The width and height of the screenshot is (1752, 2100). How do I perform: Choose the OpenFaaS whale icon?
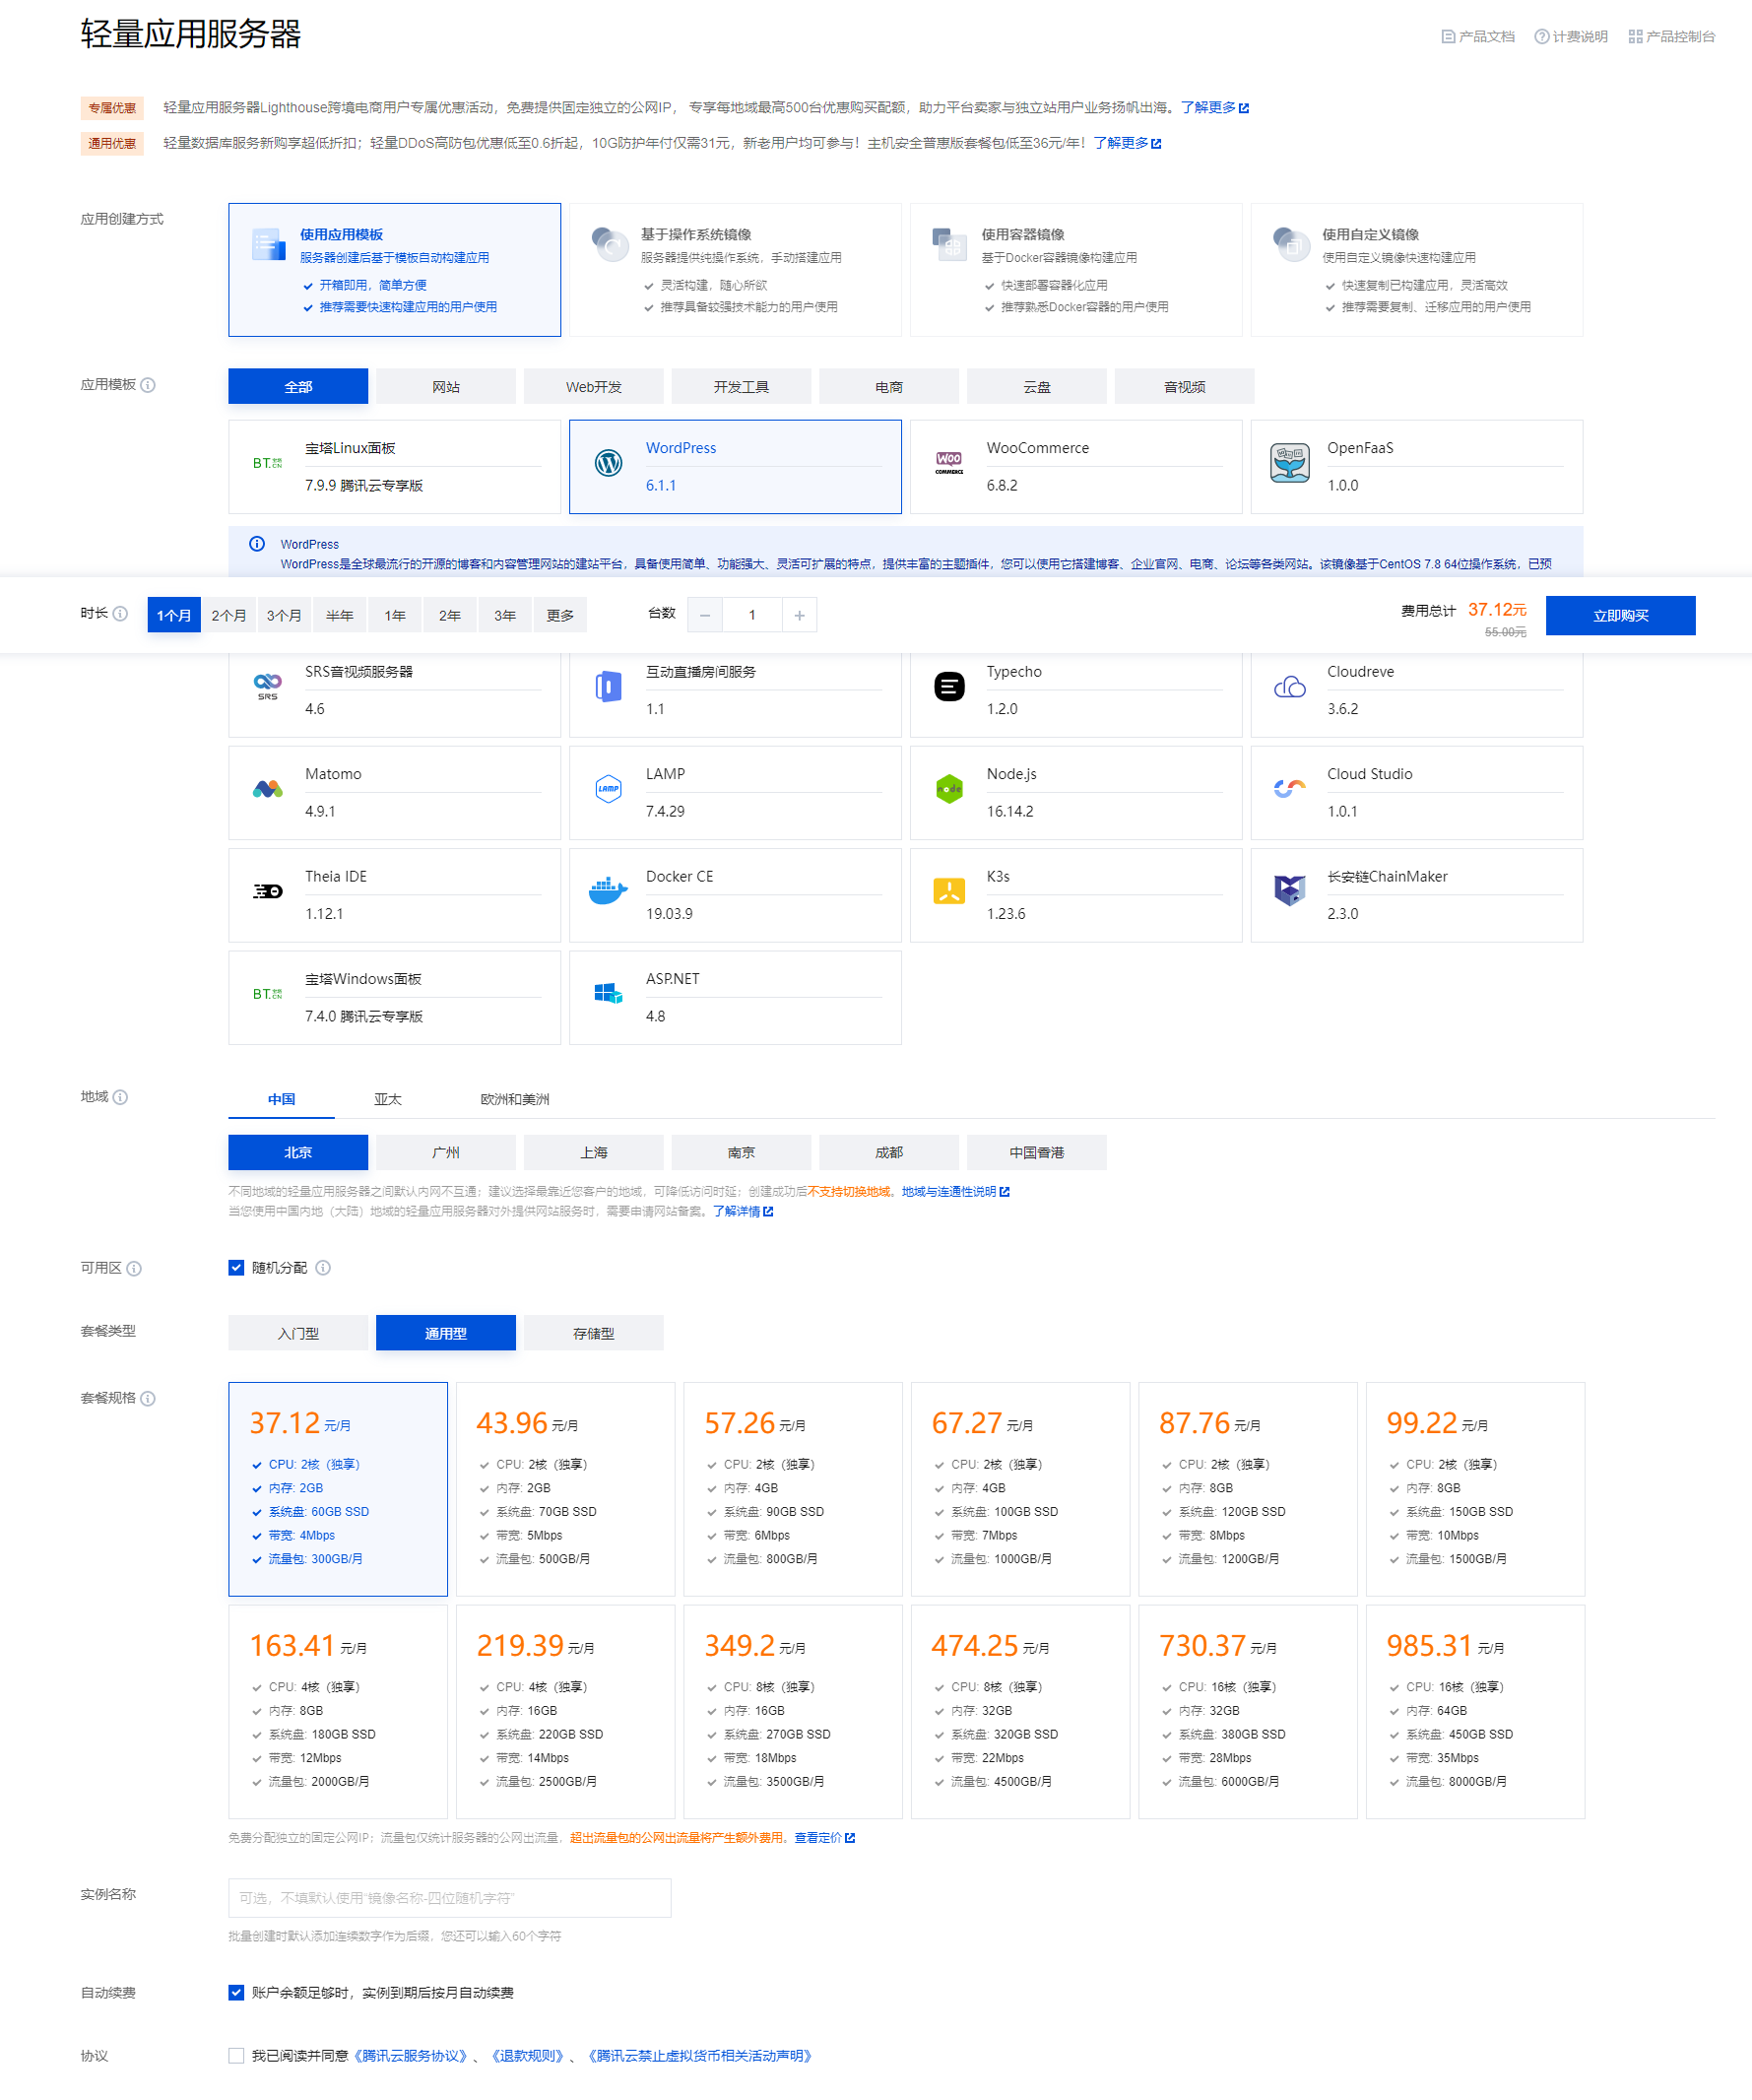(x=1290, y=463)
